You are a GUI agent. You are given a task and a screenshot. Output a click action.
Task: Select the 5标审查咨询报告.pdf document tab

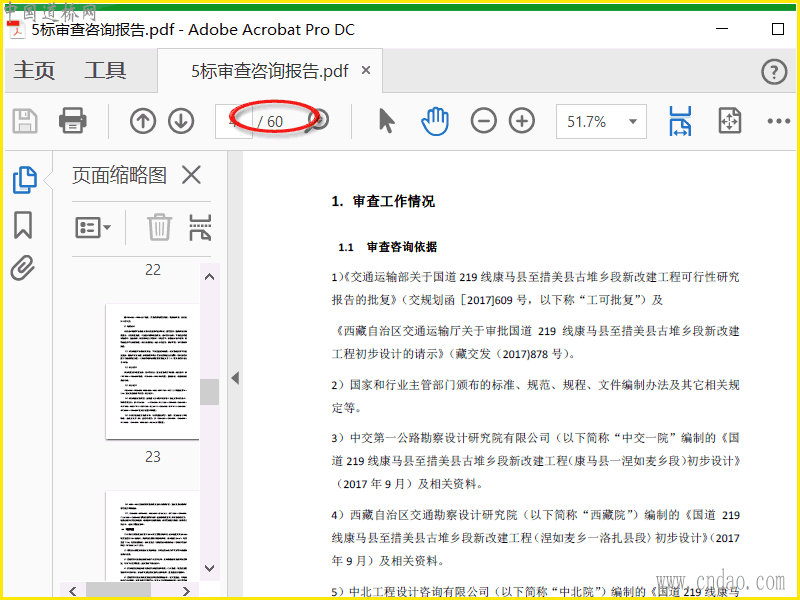tap(270, 71)
